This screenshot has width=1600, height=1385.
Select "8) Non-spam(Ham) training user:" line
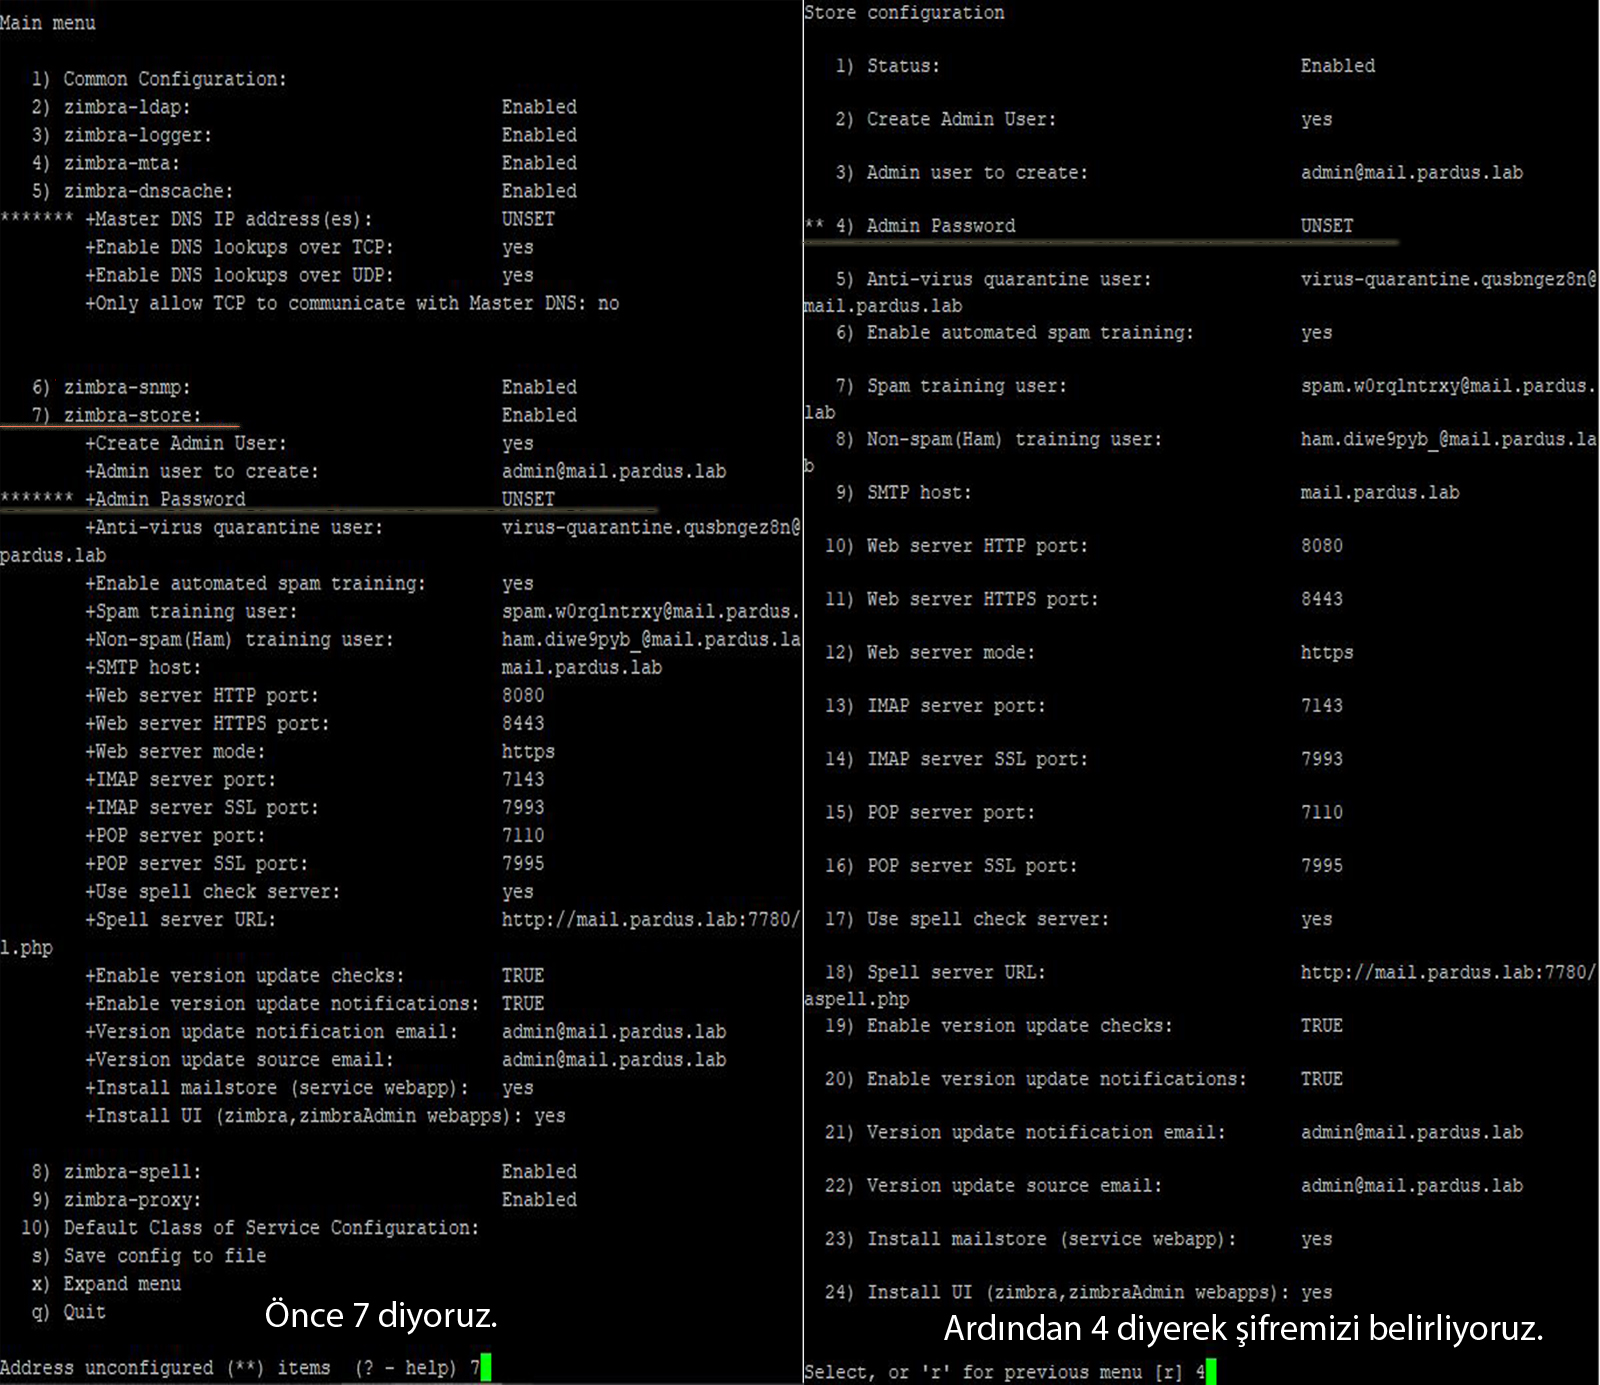pos(999,439)
